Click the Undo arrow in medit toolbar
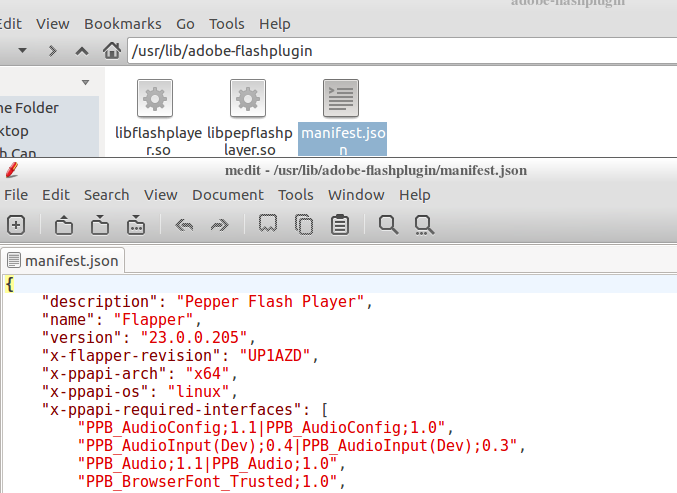677x493 pixels. tap(184, 225)
